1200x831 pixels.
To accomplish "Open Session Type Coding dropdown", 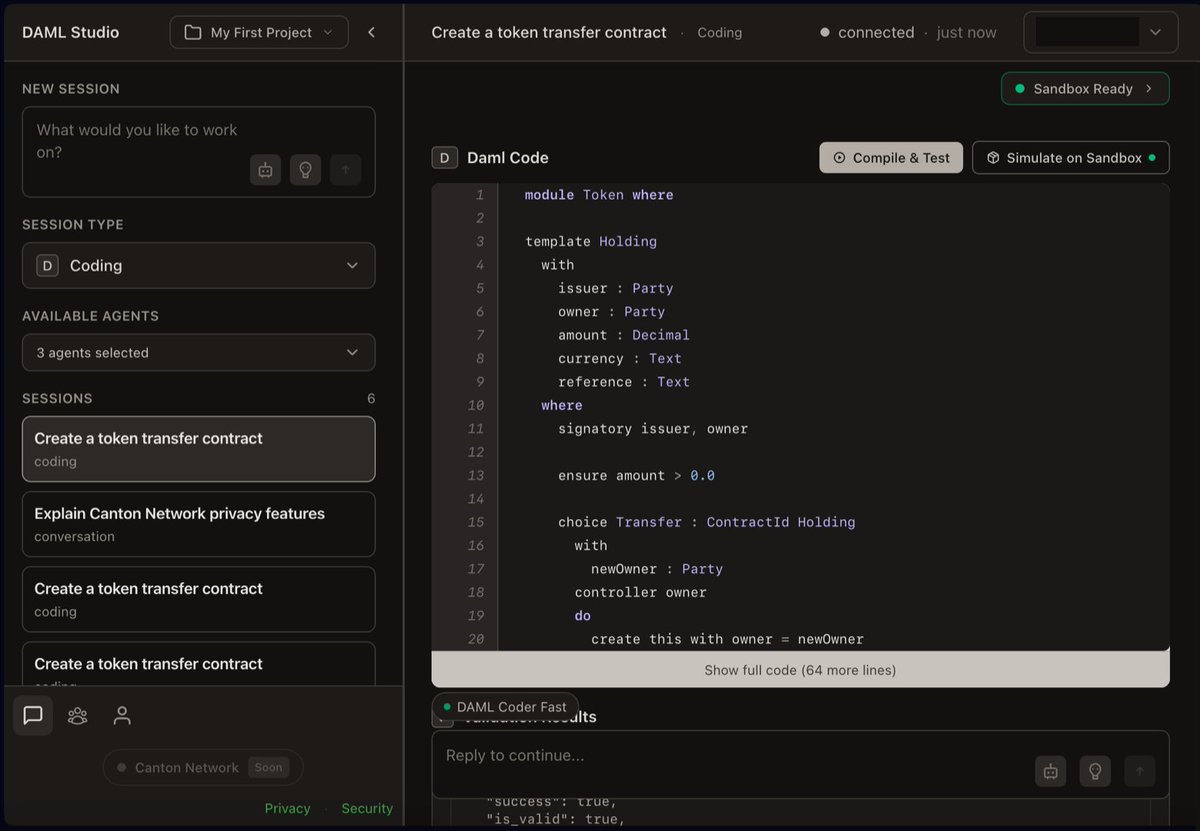I will click(x=199, y=265).
